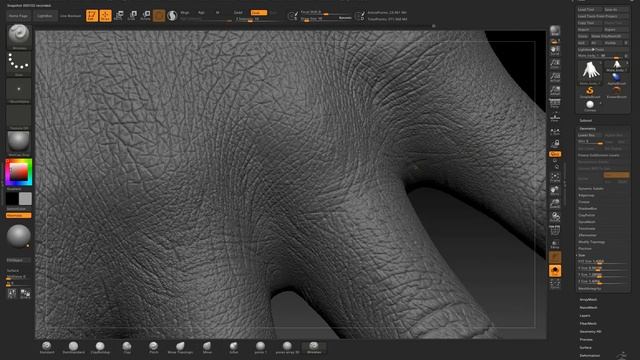Screen dimensions: 640x360
Task: Click the Rotate view icon on right shelf
Action: click(x=555, y=216)
